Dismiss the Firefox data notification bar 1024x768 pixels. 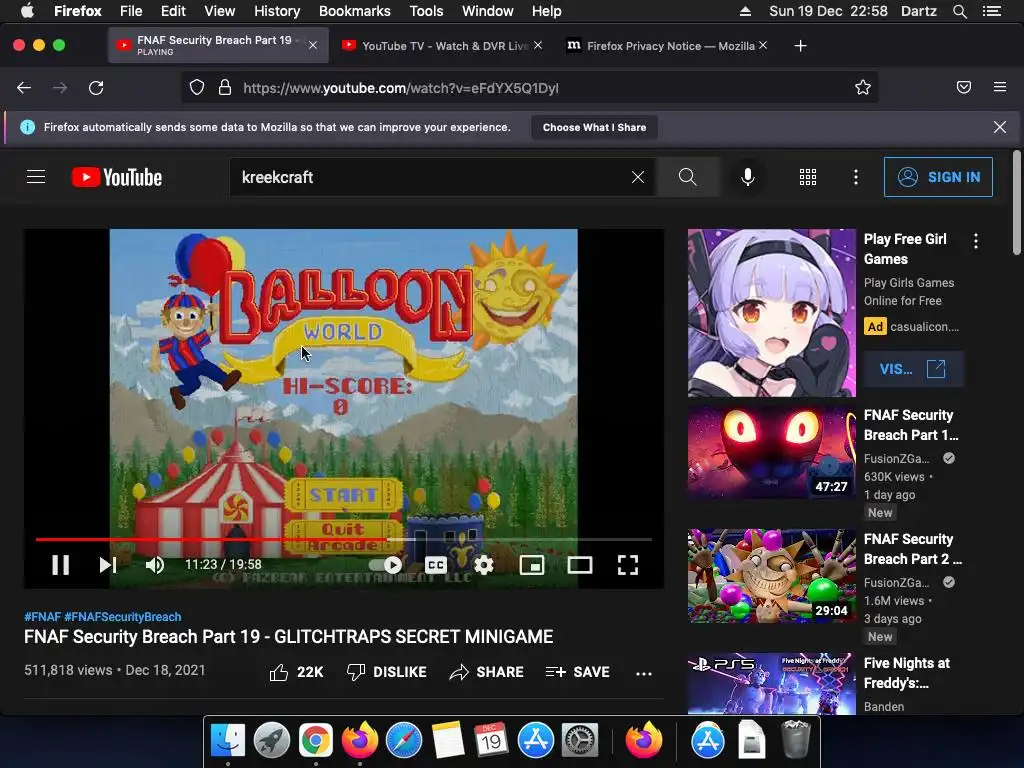(x=1000, y=127)
